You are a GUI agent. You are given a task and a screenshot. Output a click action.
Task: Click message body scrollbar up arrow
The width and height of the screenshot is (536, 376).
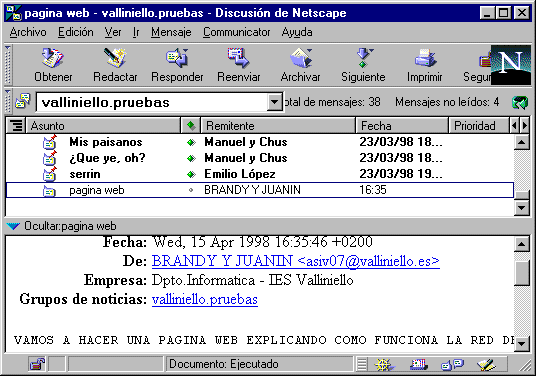(522, 244)
